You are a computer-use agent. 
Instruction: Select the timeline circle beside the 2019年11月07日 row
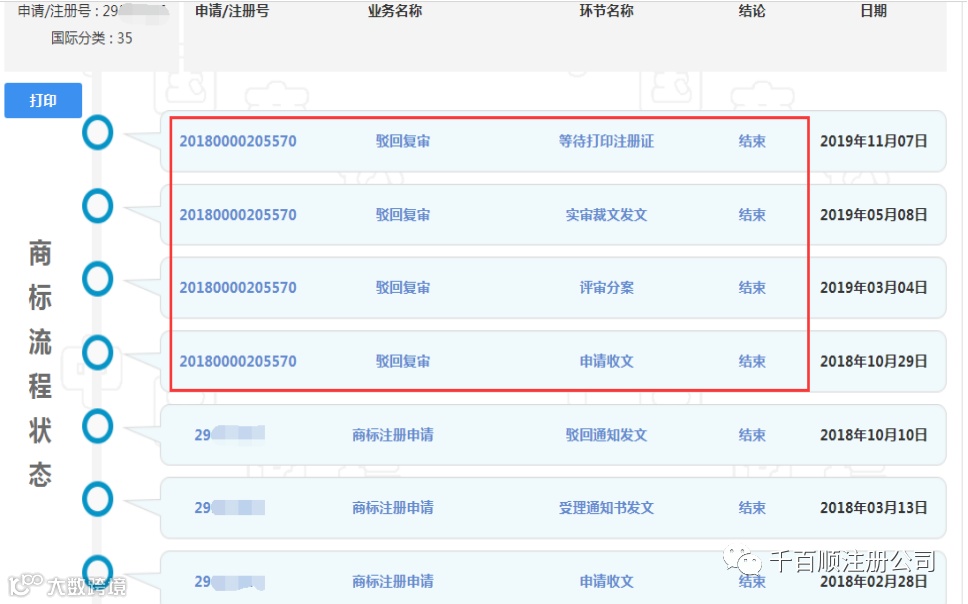98,133
